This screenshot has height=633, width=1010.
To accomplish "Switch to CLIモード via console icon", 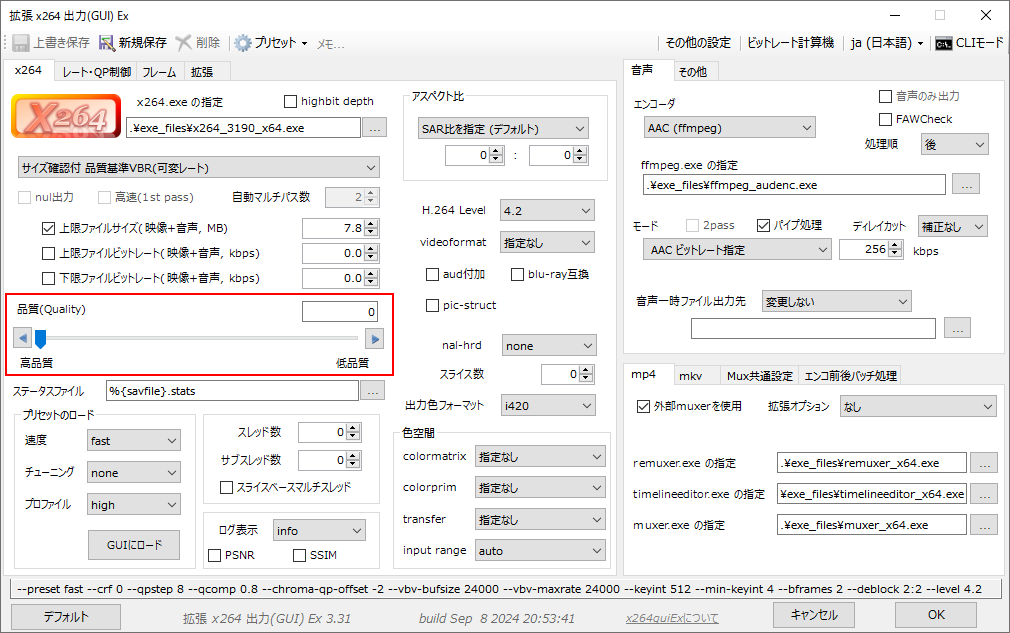I will click(x=942, y=43).
